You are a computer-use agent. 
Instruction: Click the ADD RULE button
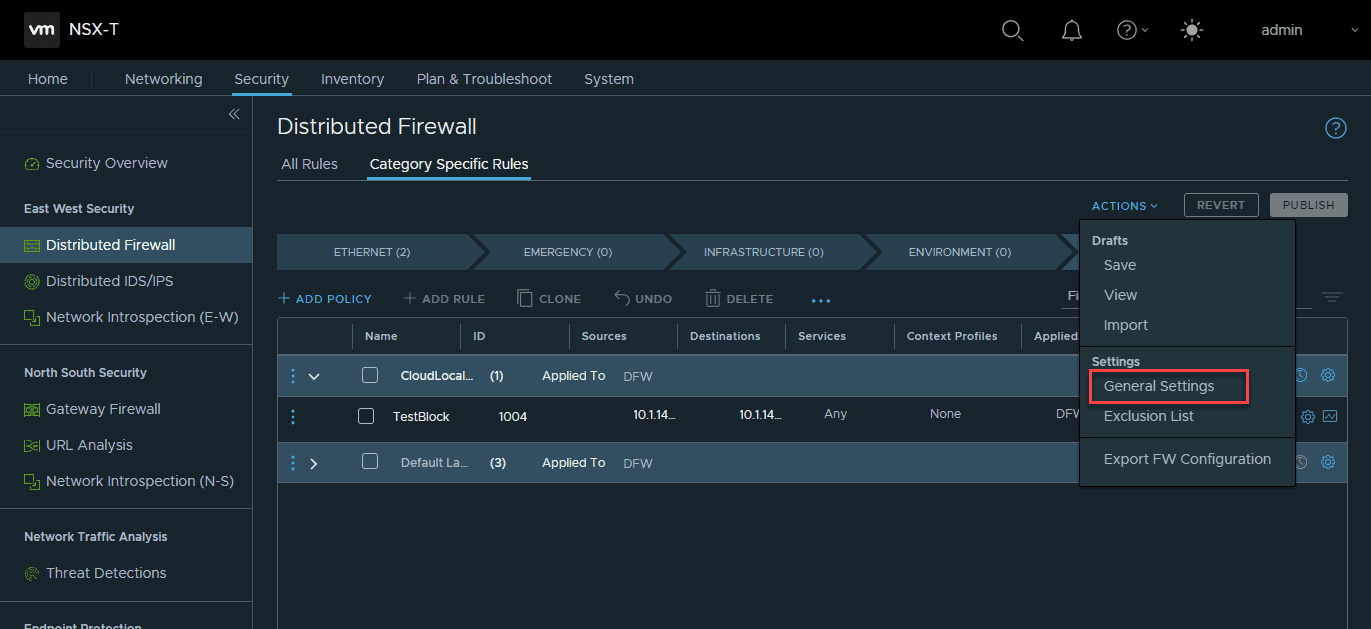(x=444, y=299)
